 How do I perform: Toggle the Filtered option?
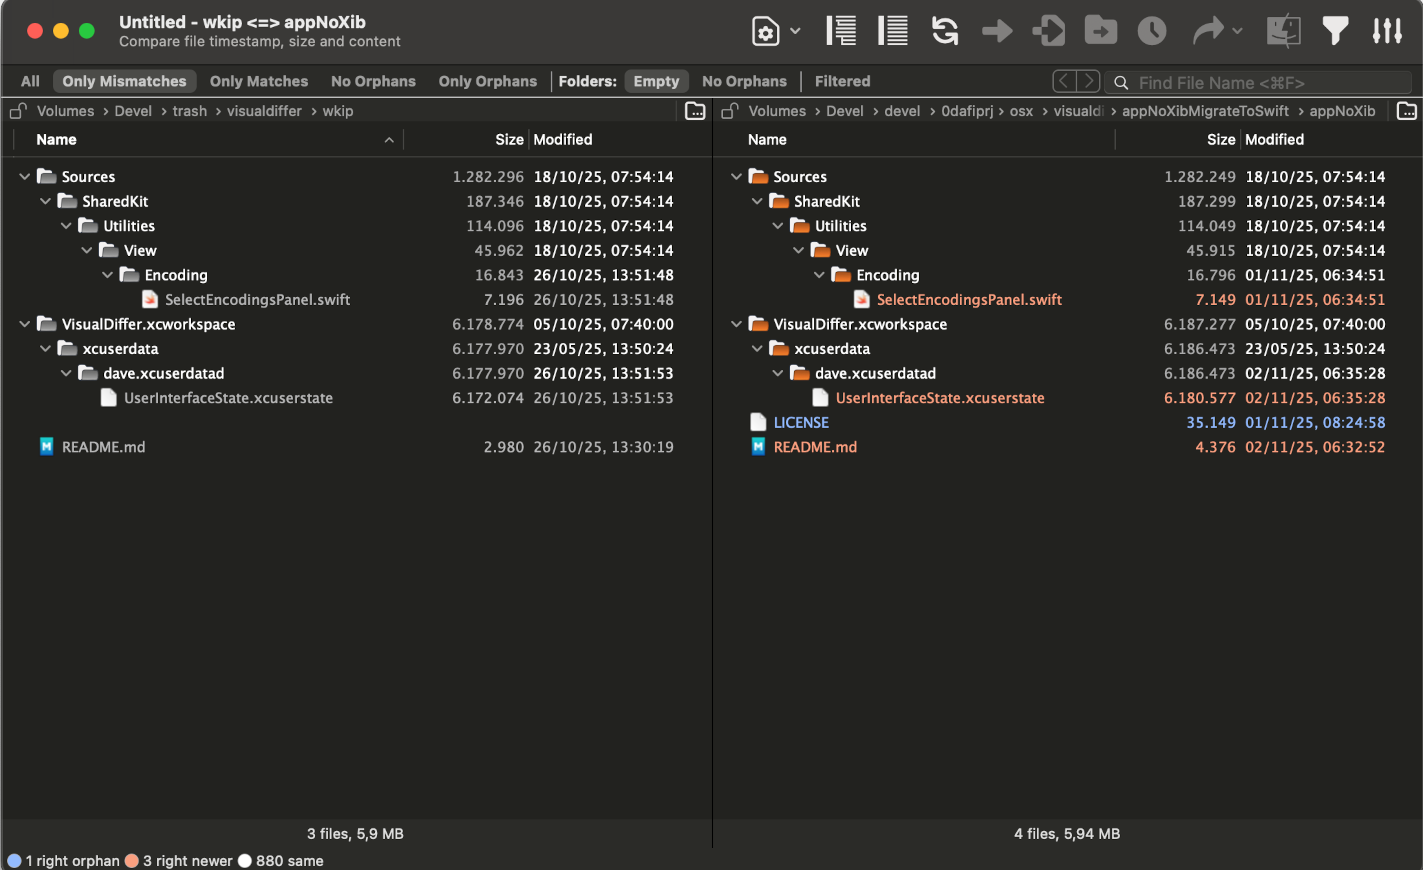842,81
